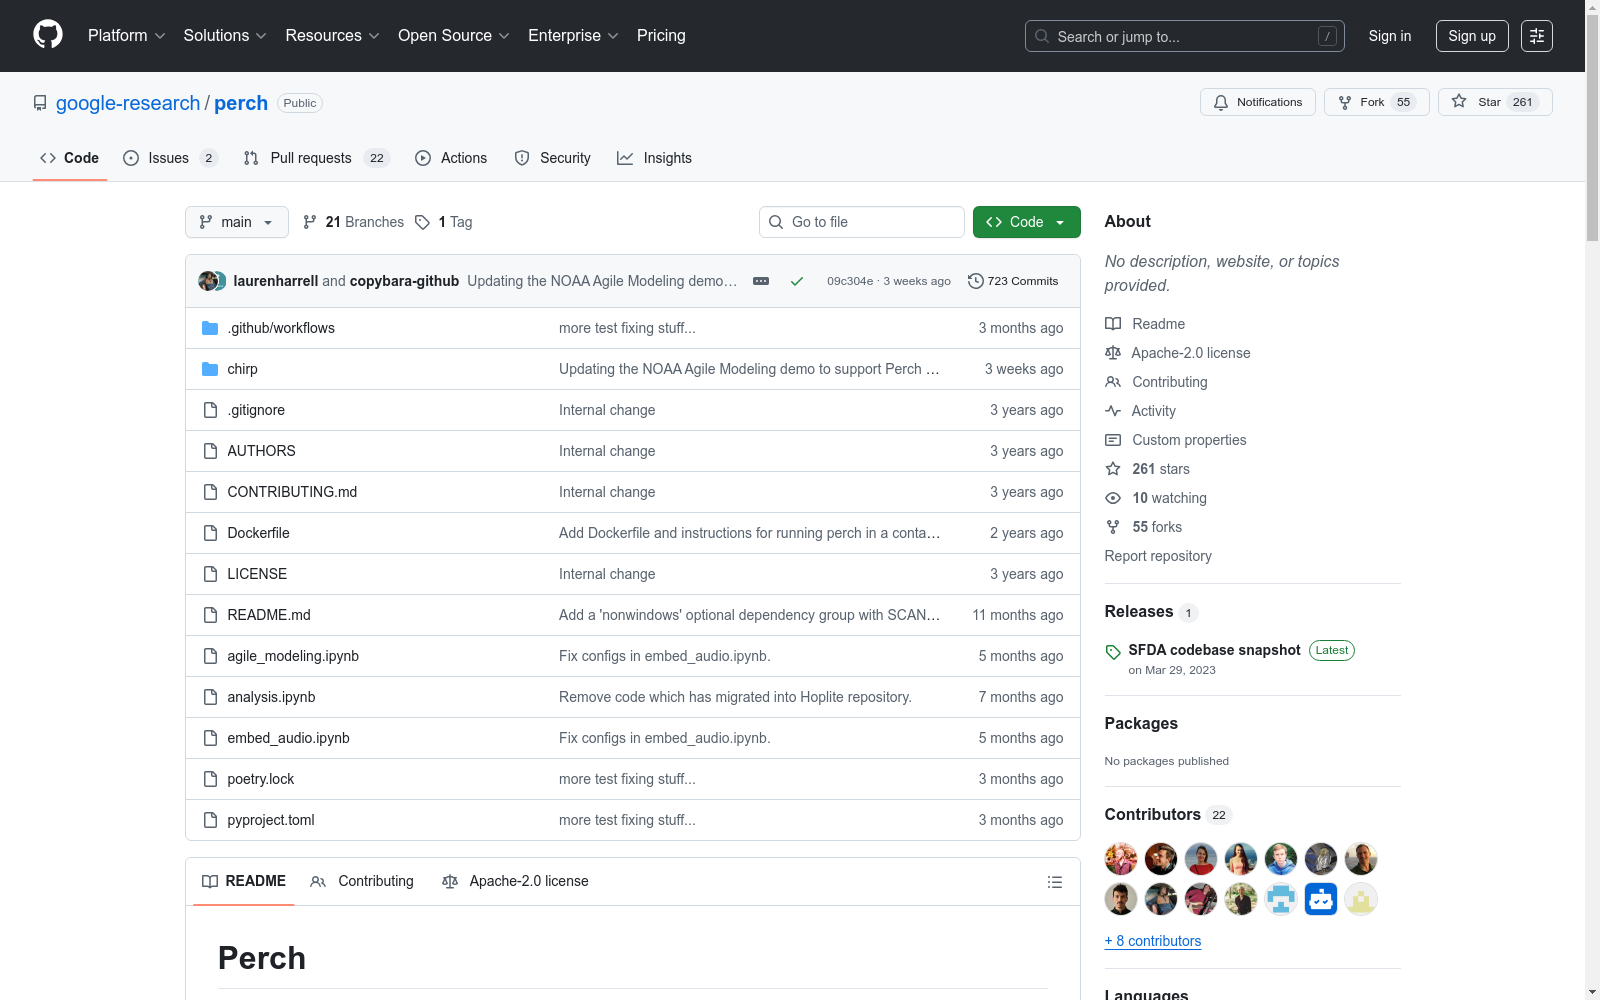1600x1000 pixels.
Task: Fork the perch repository
Action: pyautogui.click(x=1377, y=102)
